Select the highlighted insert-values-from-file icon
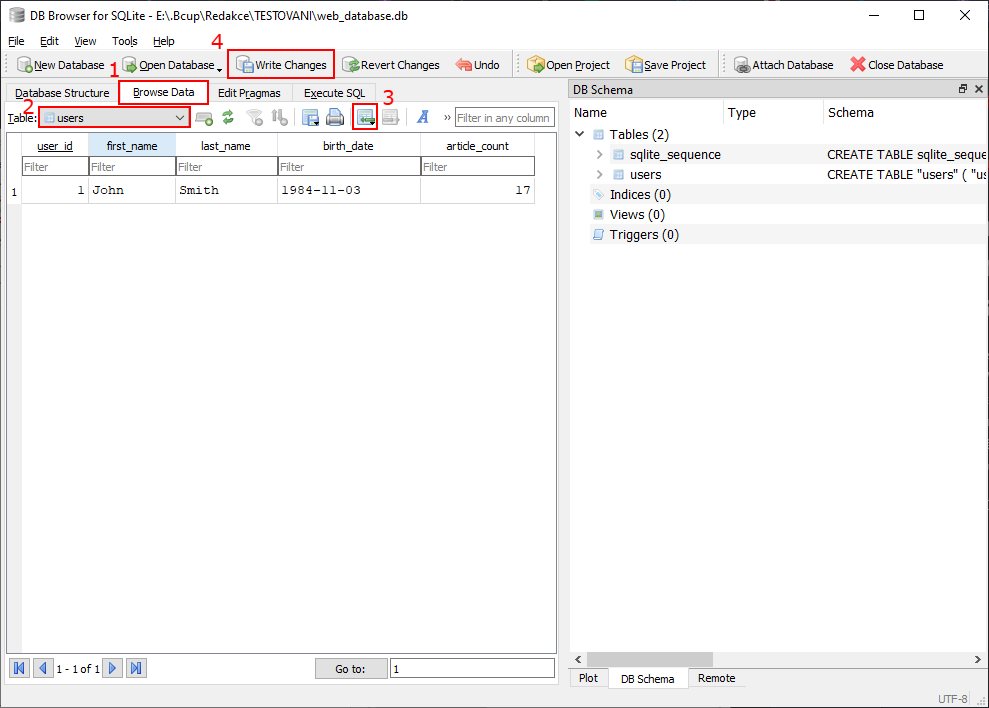989x708 pixels. point(364,117)
